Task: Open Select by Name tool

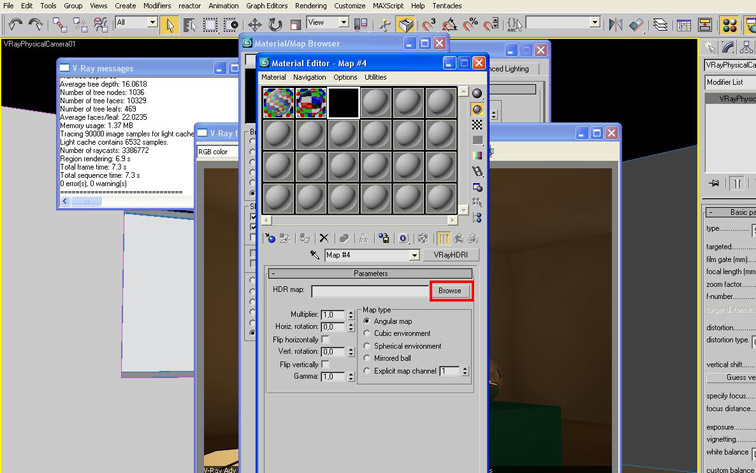Action: [x=189, y=25]
